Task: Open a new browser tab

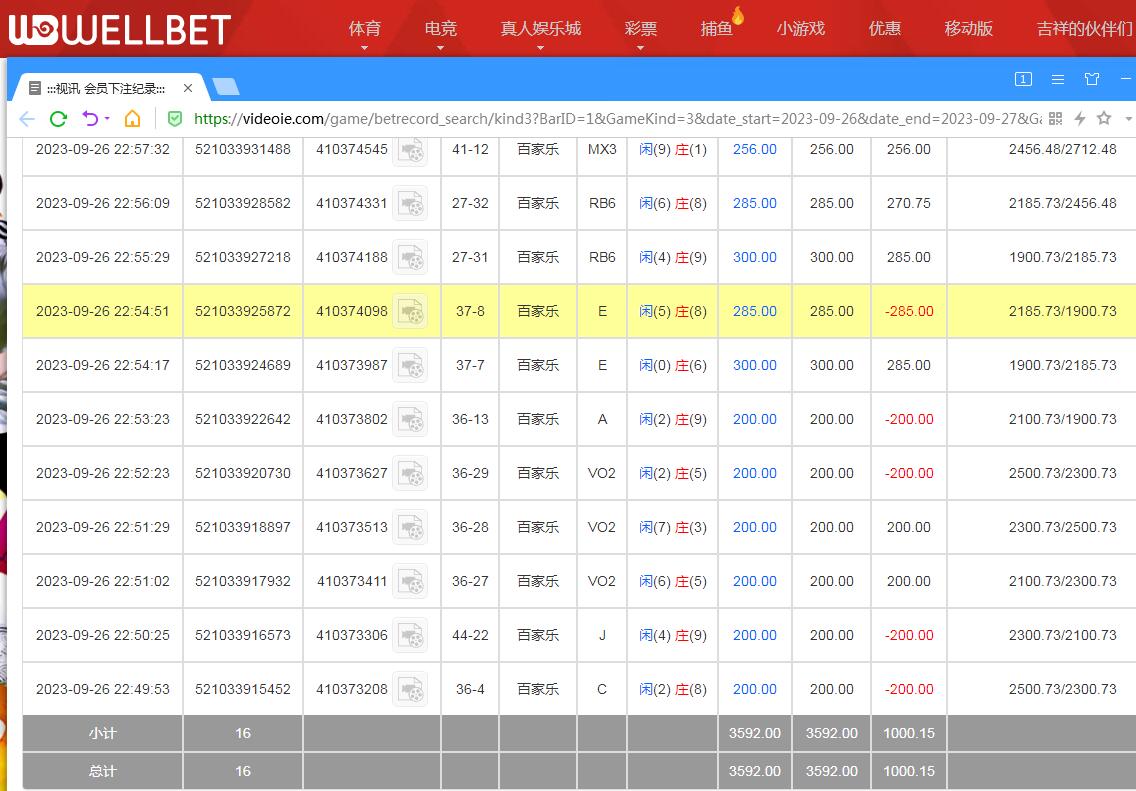Action: coord(226,87)
